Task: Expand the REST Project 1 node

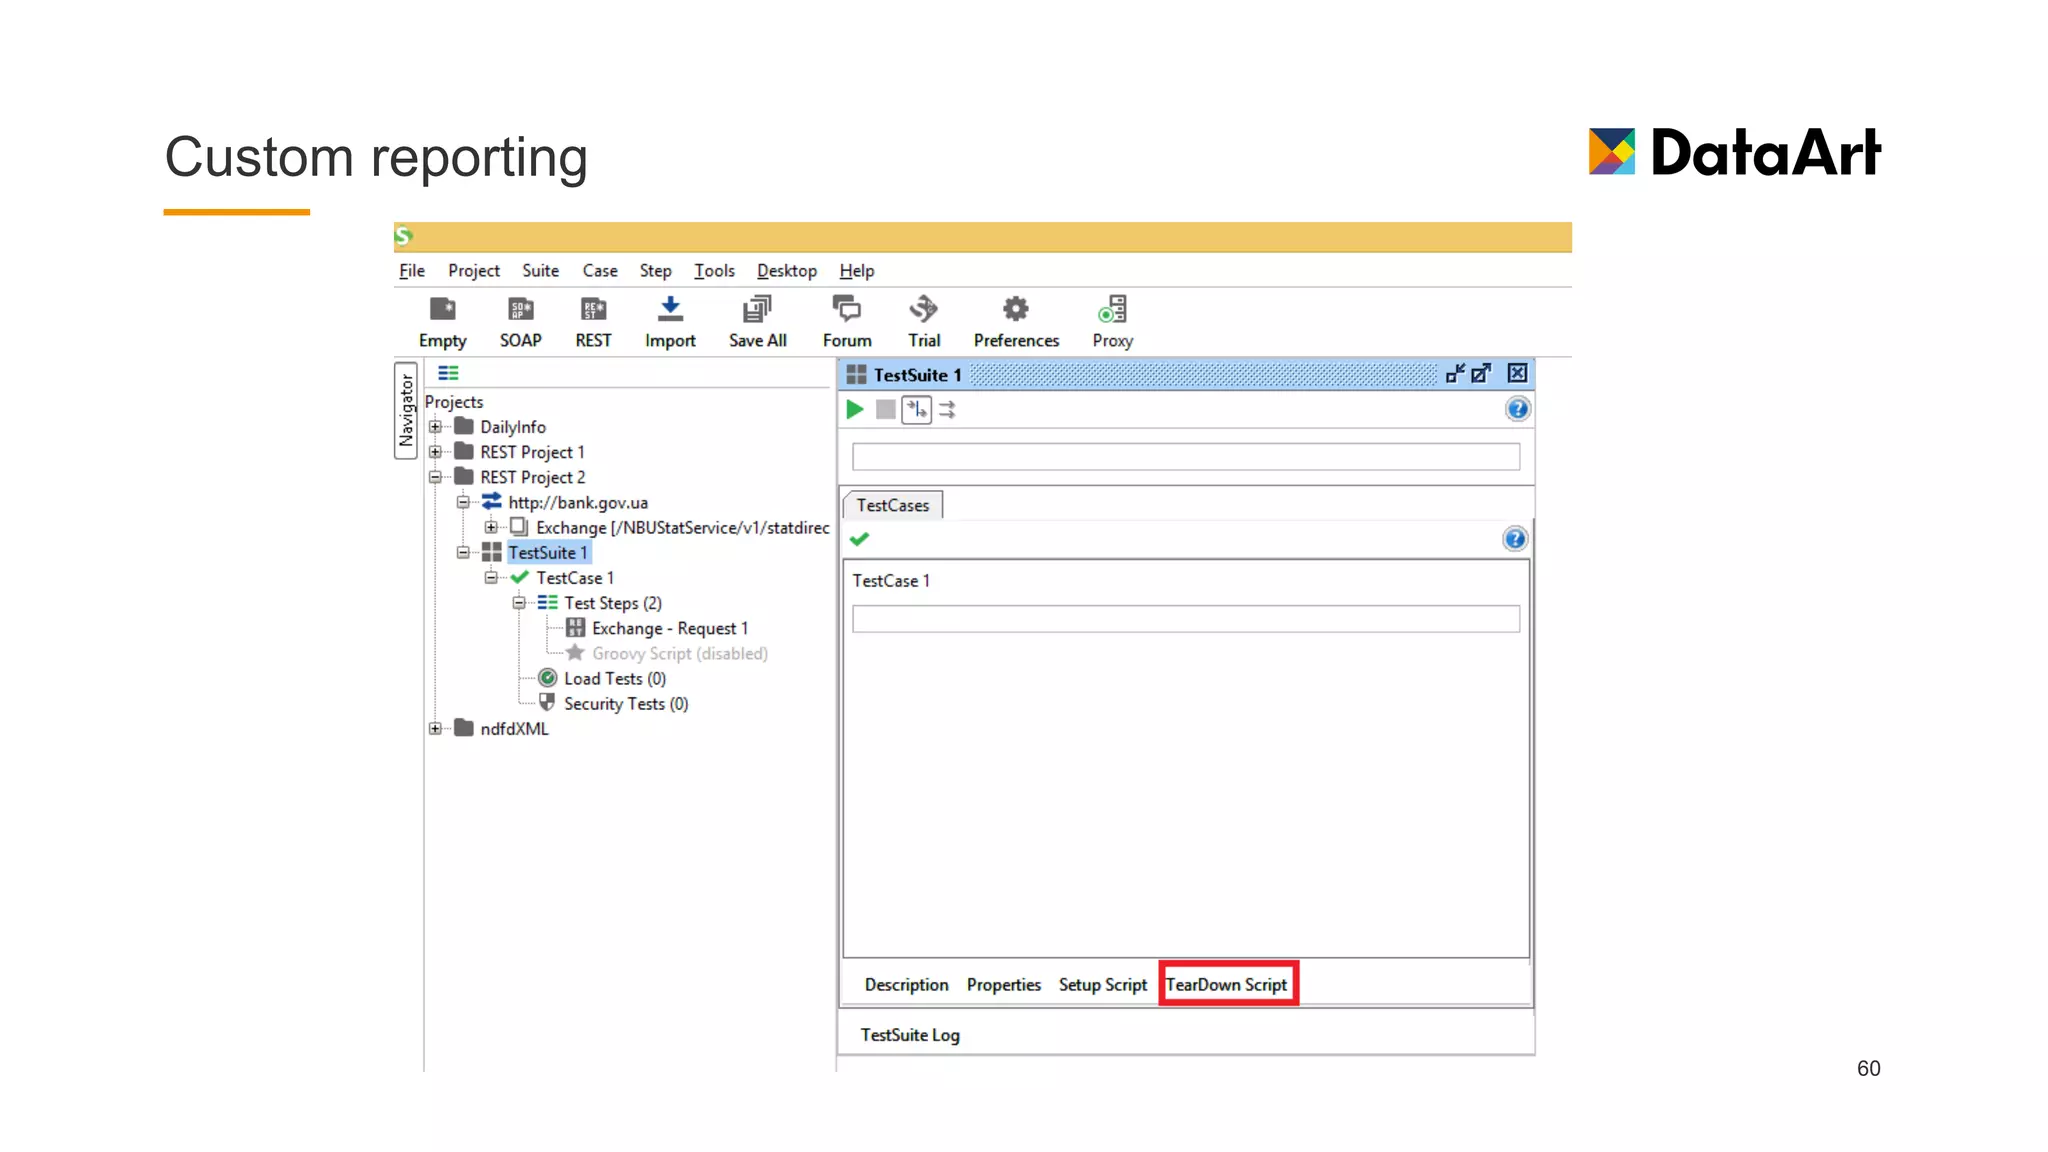Action: coord(435,452)
